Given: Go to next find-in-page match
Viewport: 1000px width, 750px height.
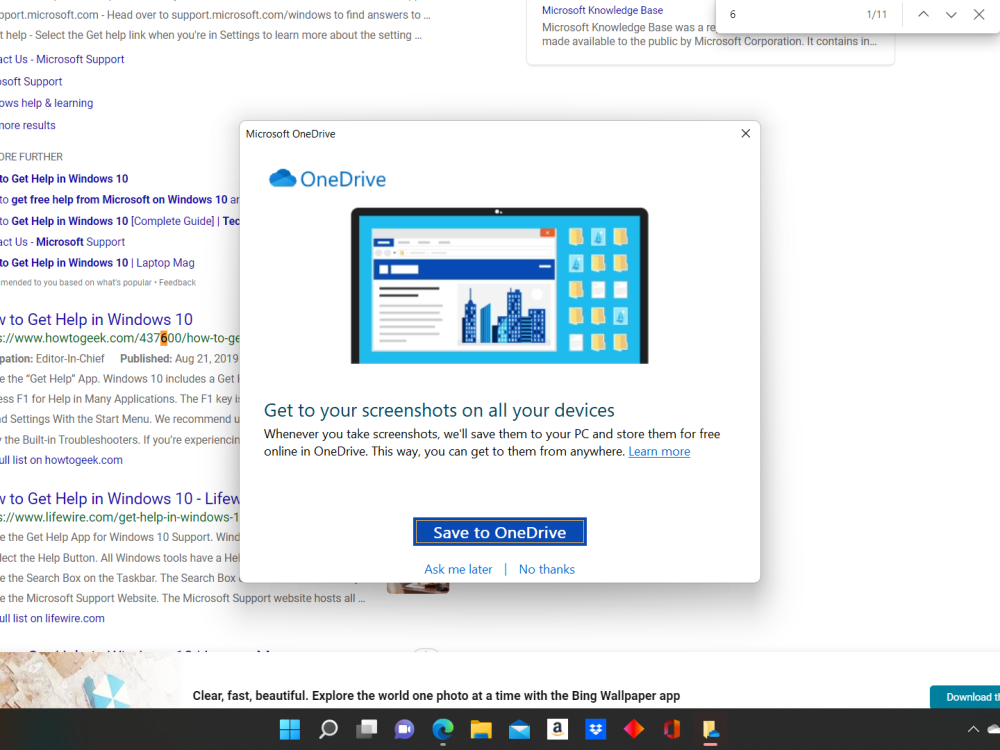Looking at the screenshot, I should pos(951,14).
